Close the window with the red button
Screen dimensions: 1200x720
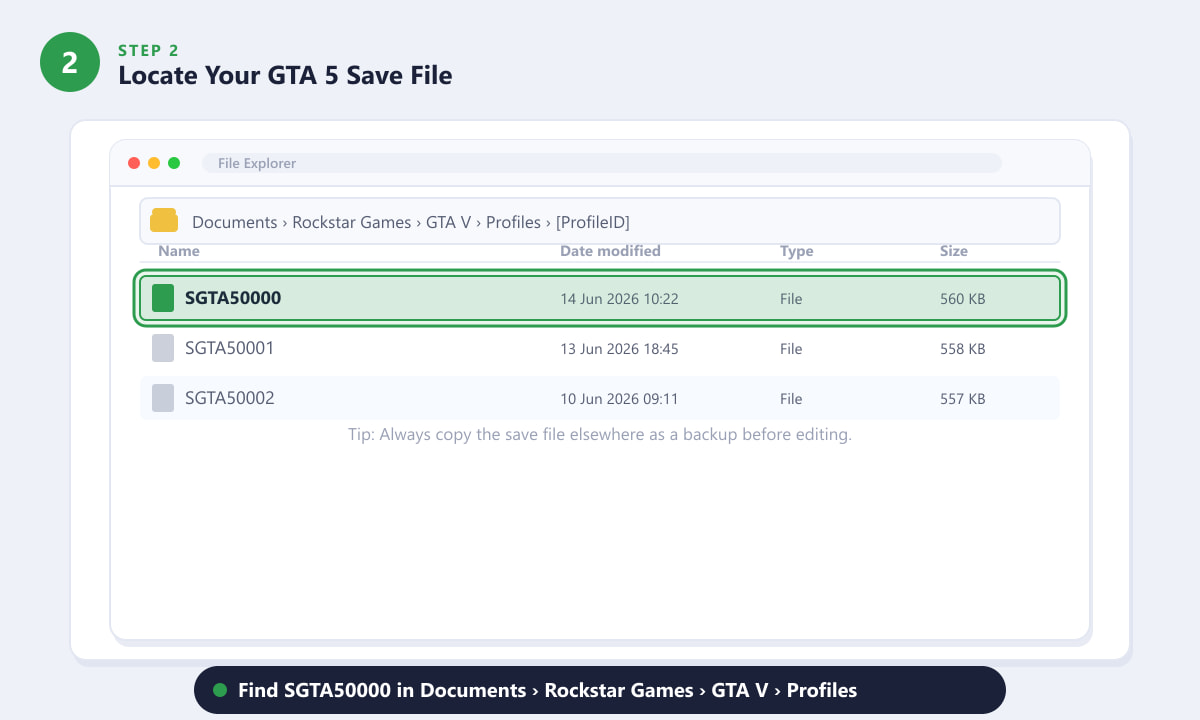[134, 163]
